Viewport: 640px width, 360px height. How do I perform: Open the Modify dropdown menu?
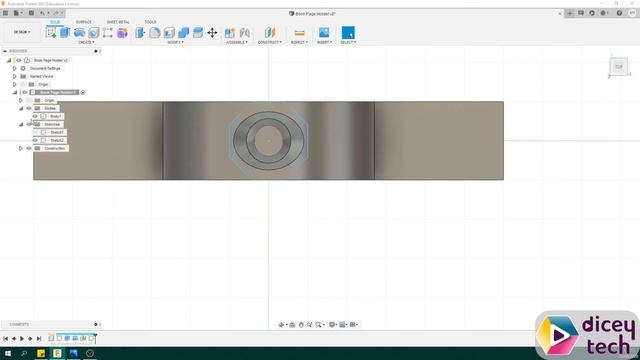tap(176, 42)
